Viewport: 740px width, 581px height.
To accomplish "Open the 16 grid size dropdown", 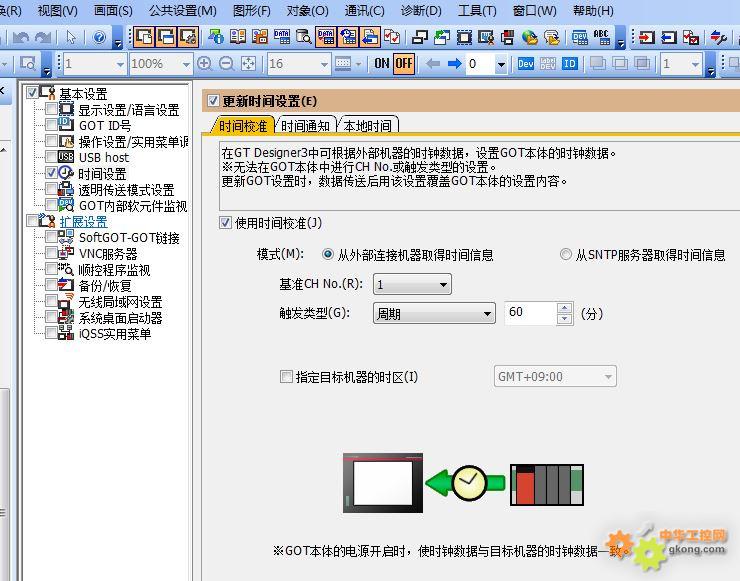I will (298, 63).
